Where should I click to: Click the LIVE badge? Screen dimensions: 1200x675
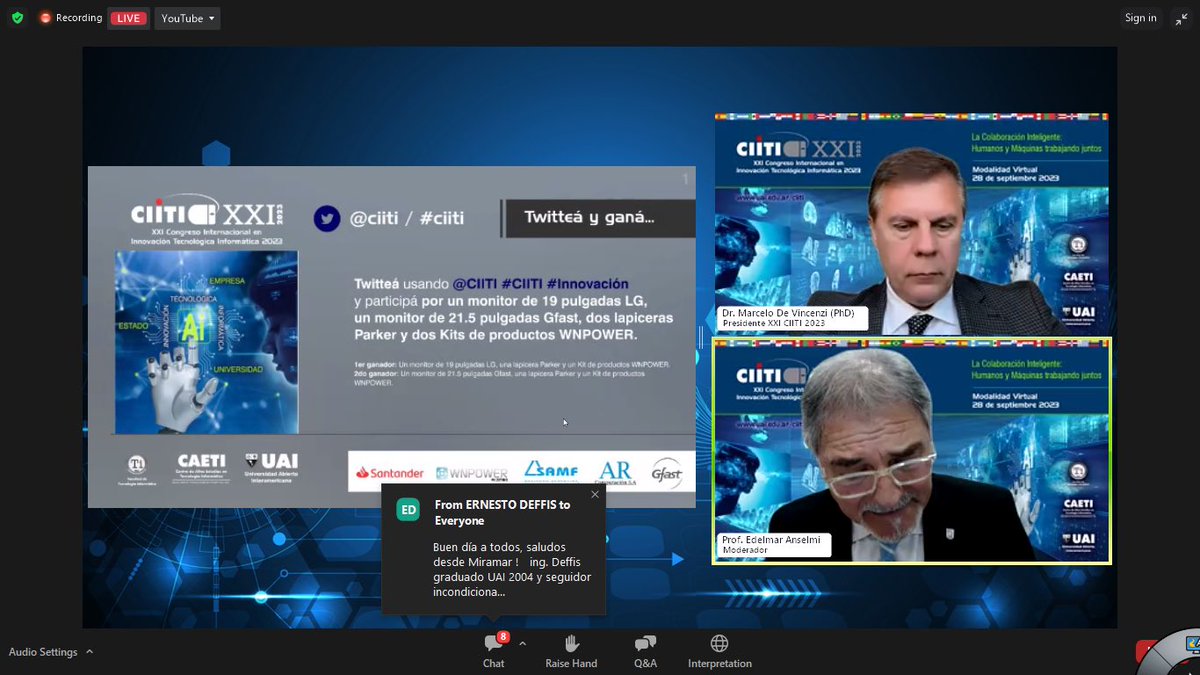(128, 18)
